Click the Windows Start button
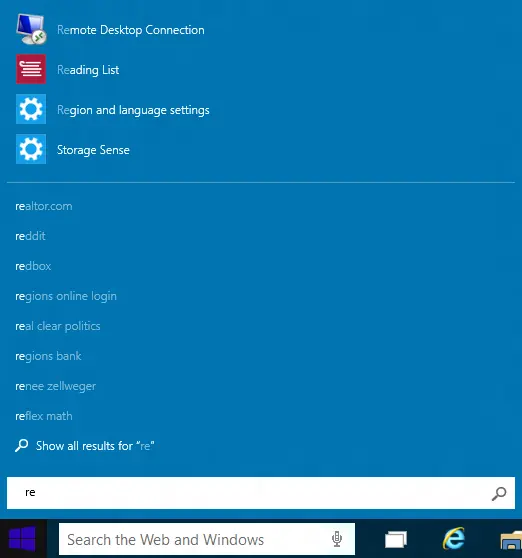 (23, 538)
